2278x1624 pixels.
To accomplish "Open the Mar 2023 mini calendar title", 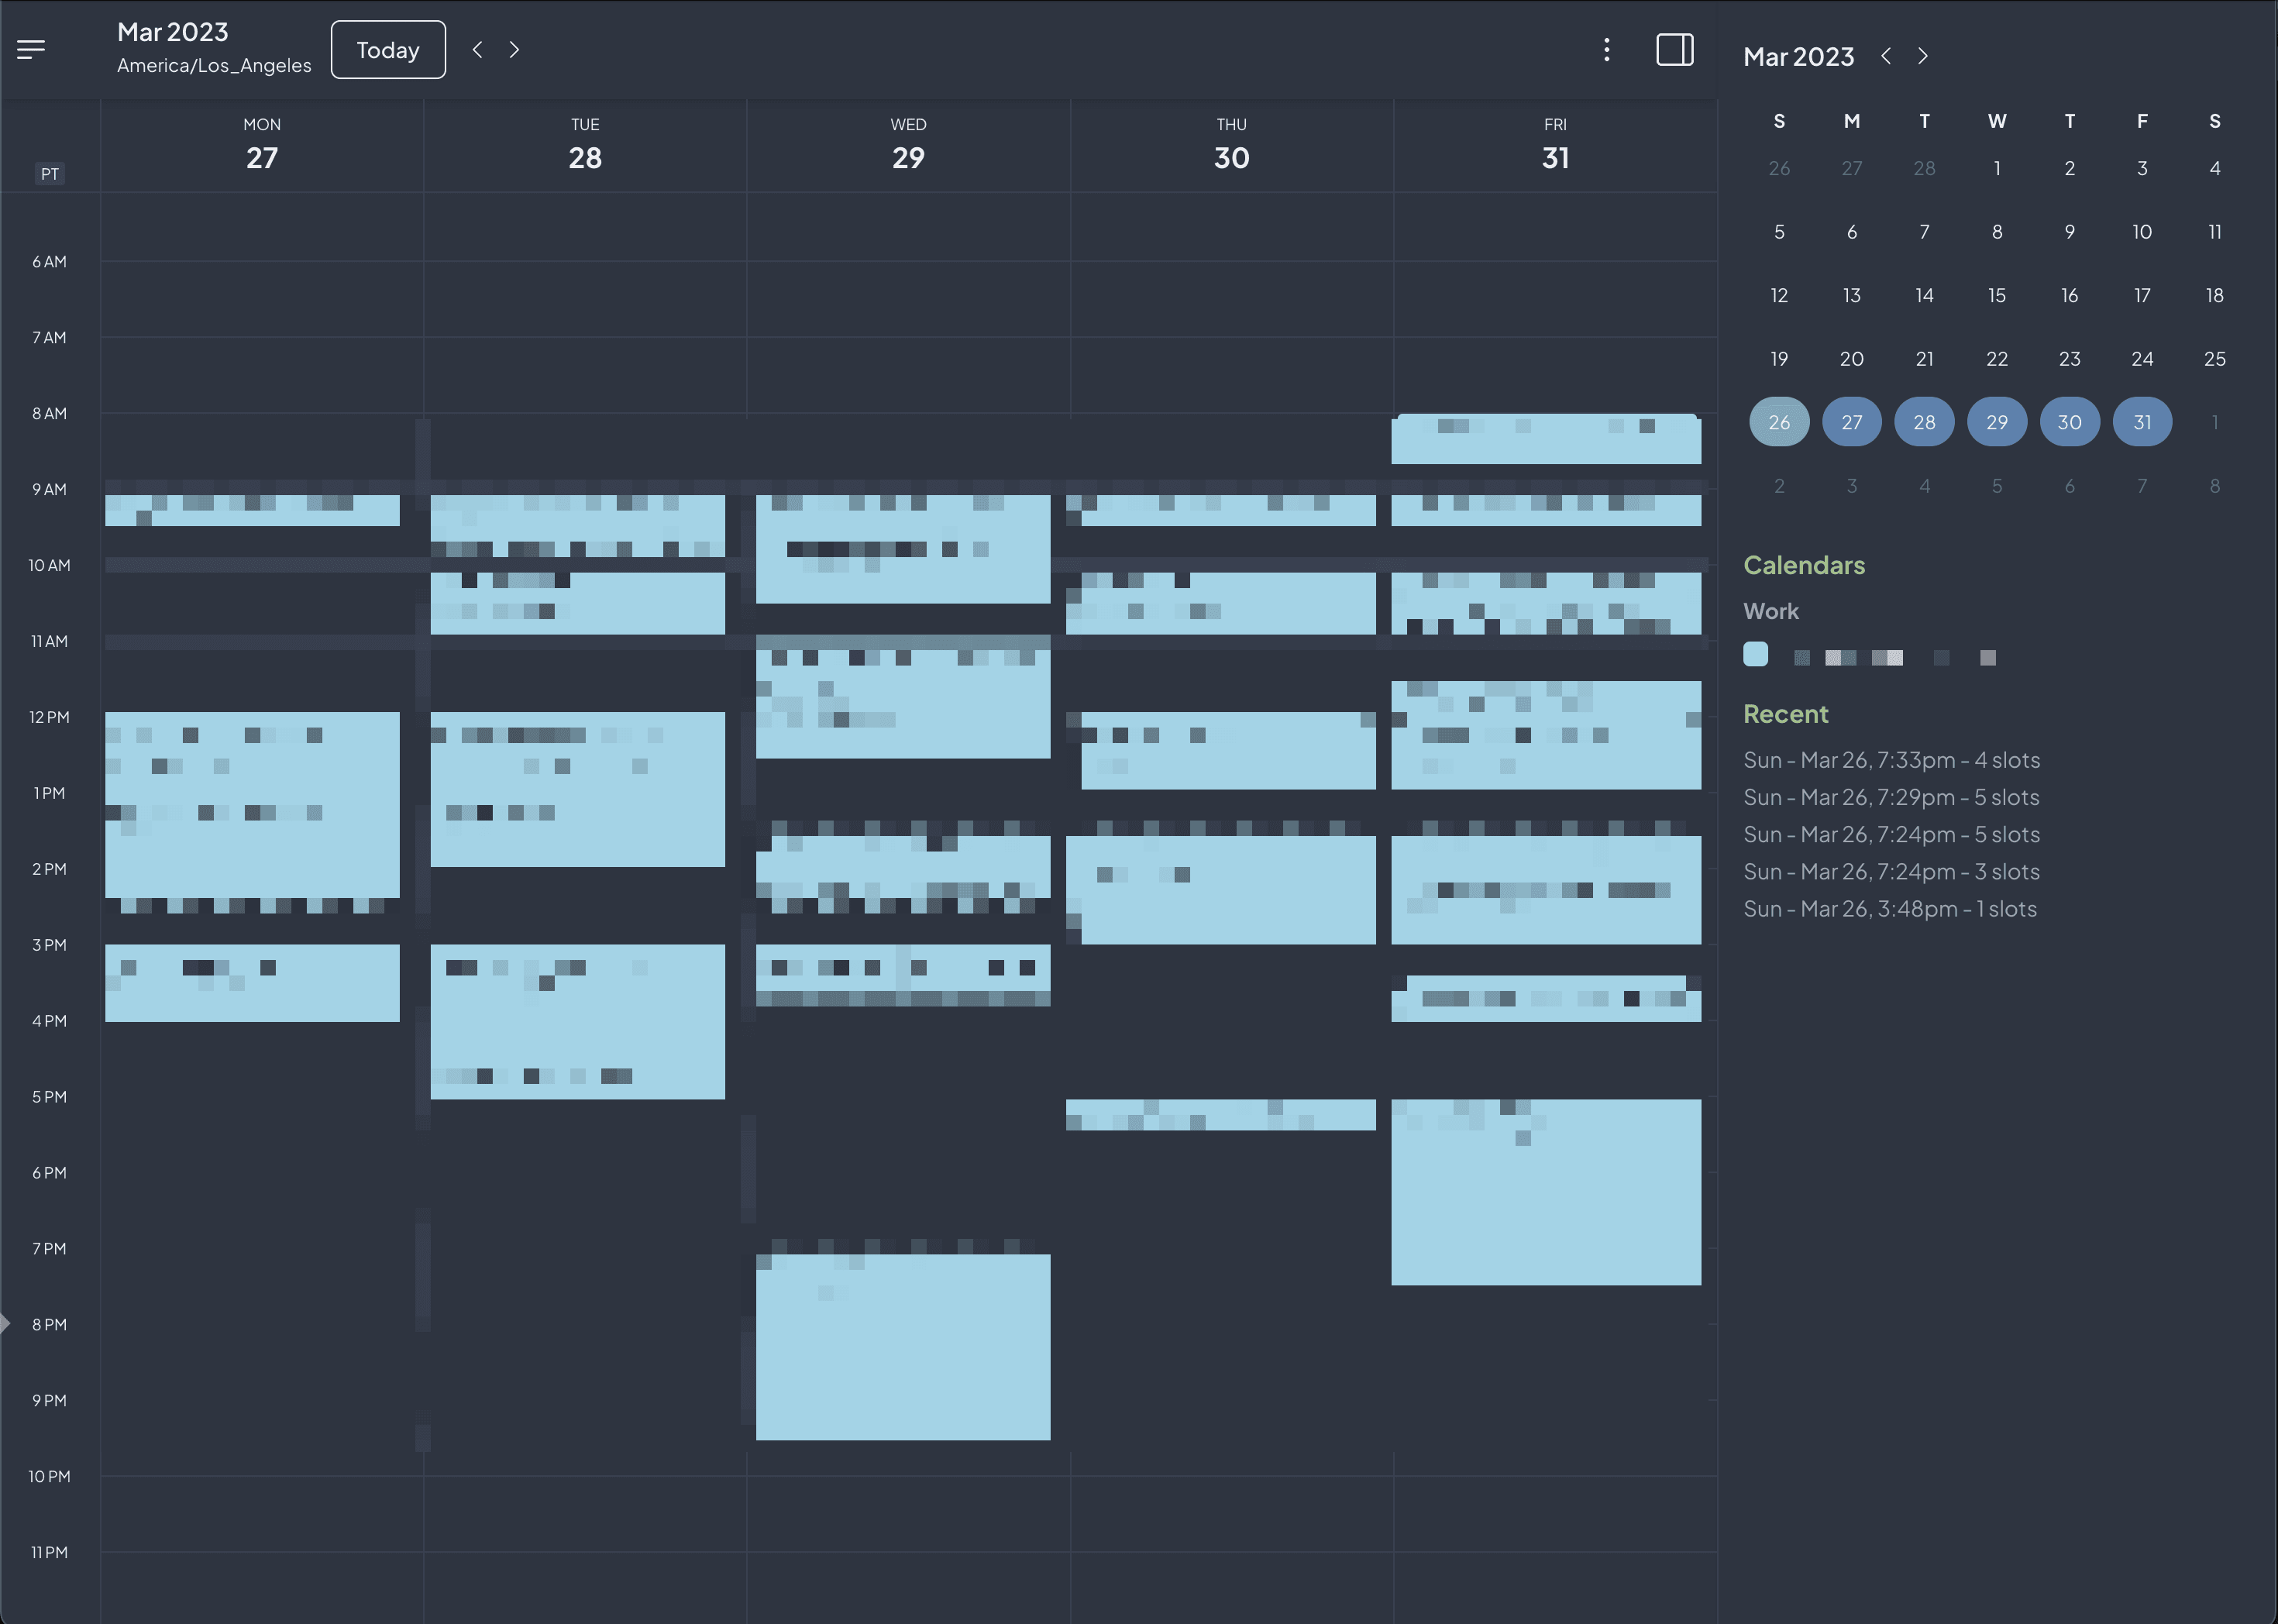I will pos(1798,57).
